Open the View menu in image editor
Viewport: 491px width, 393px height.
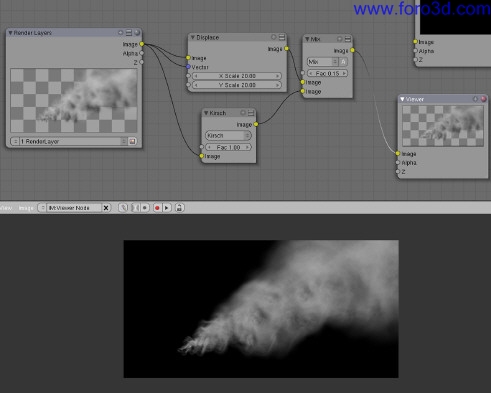click(x=5, y=208)
